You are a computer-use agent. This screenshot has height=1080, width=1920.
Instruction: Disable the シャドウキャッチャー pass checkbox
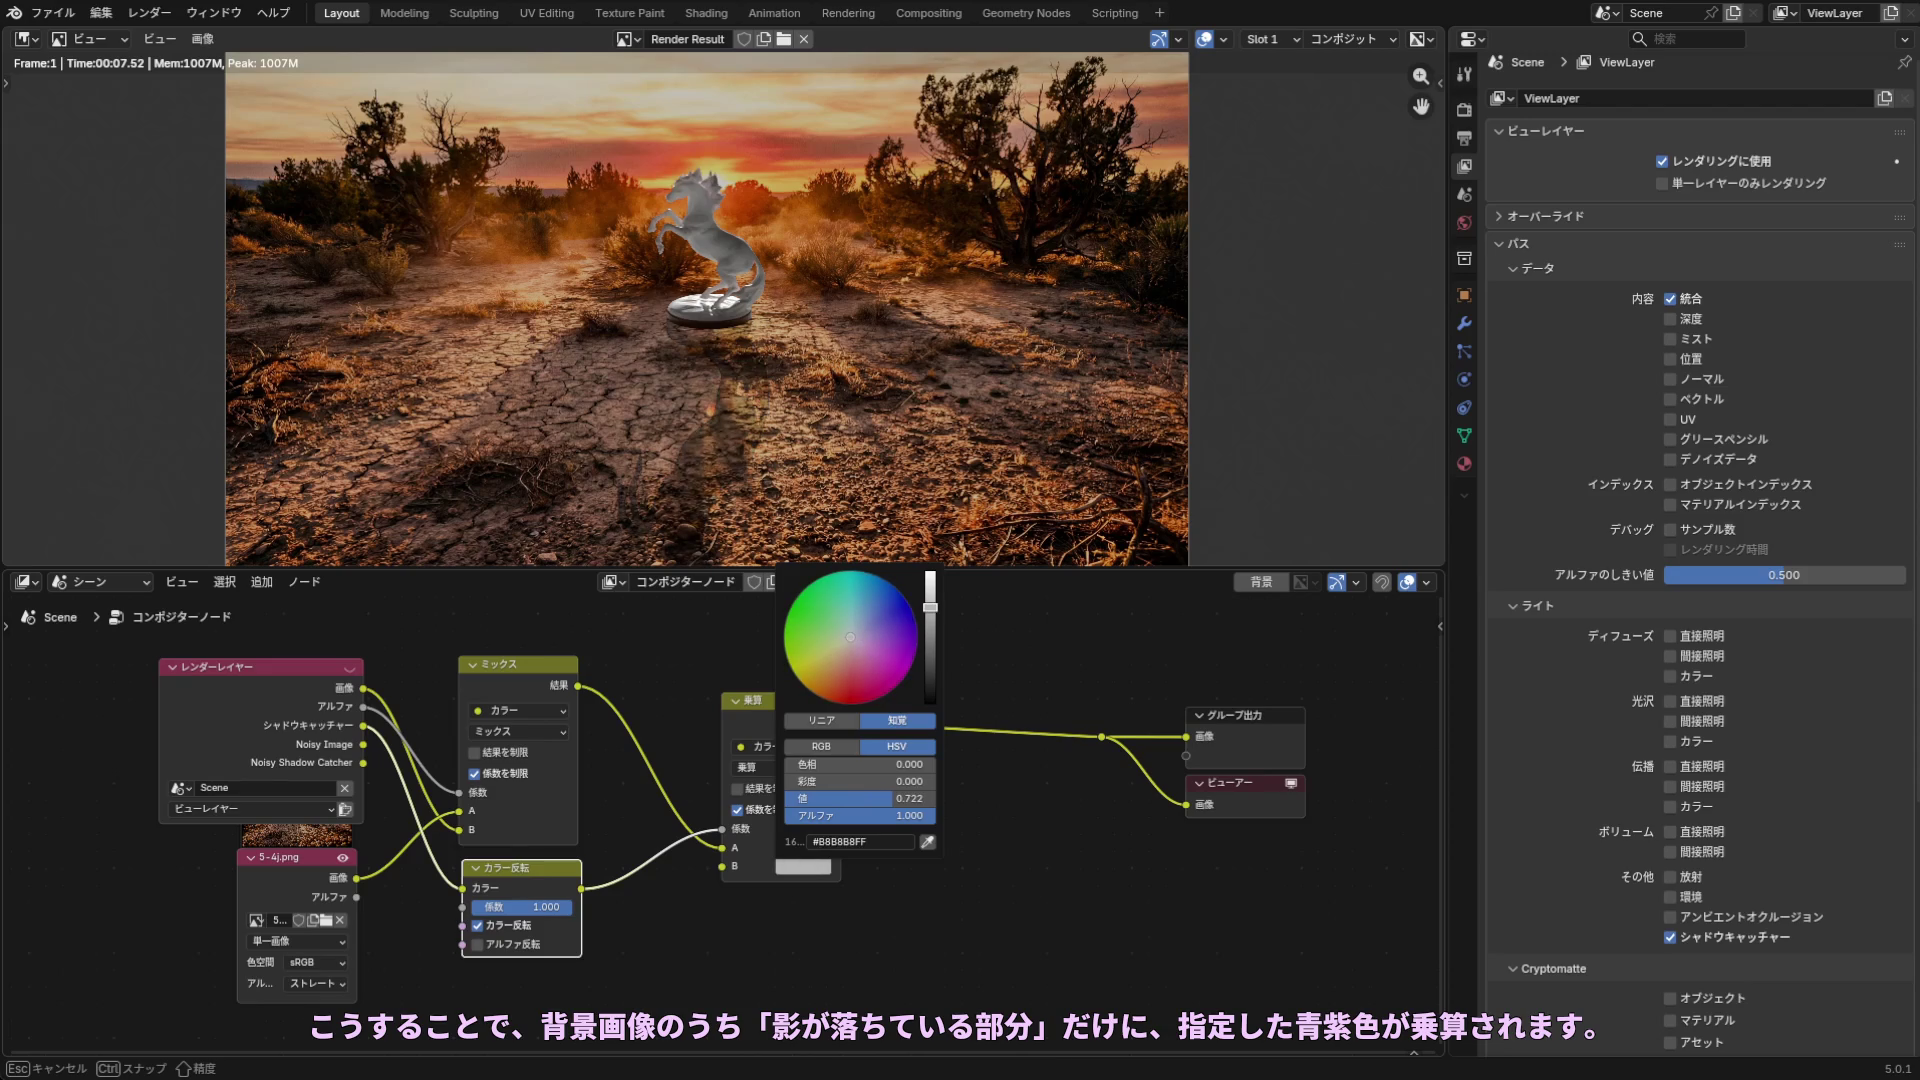(x=1670, y=937)
